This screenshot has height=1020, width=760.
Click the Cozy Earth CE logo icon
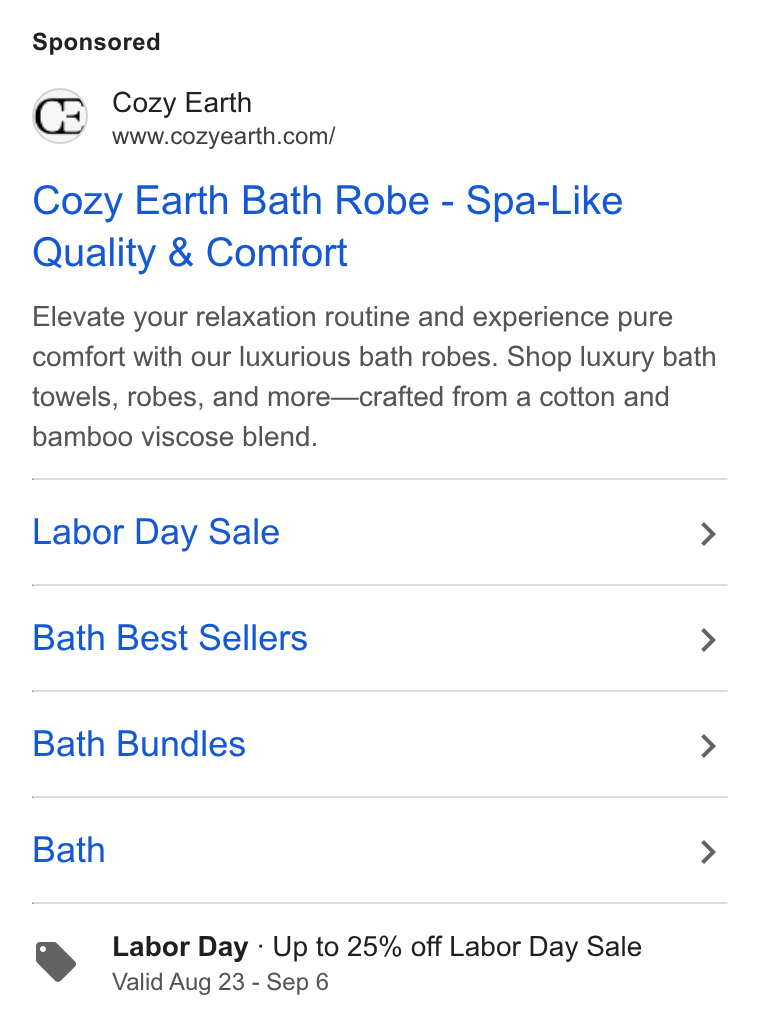click(x=61, y=116)
